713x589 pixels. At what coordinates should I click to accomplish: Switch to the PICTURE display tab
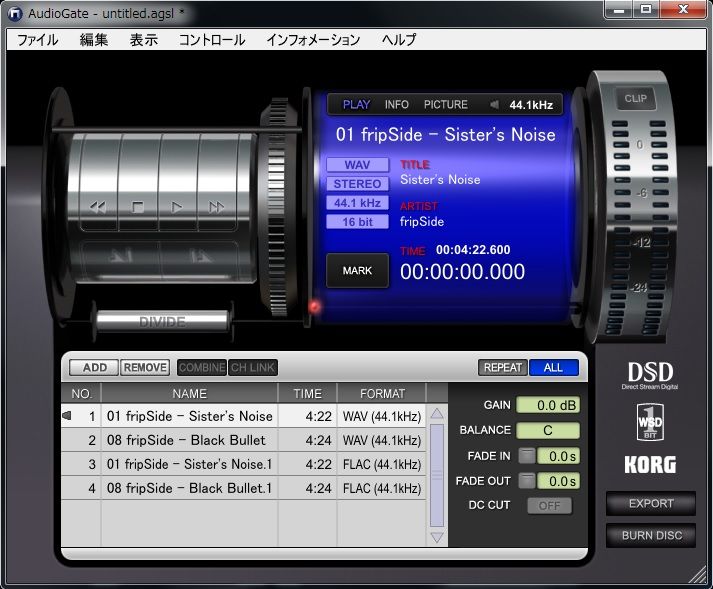446,105
